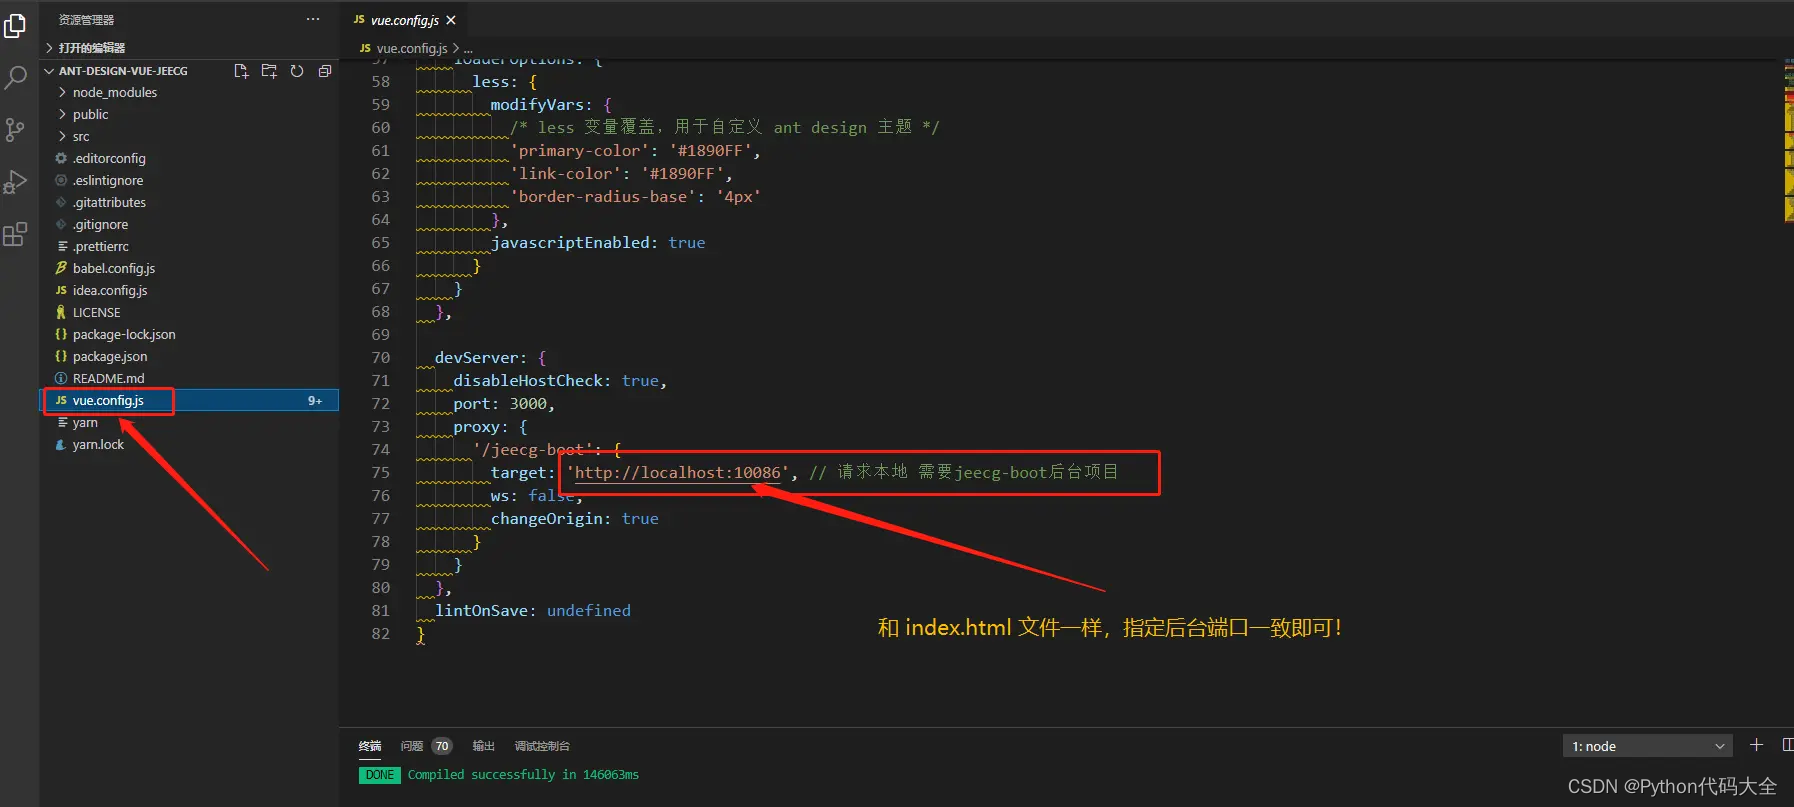Click the problems count badge 70
This screenshot has width=1794, height=807.
pos(442,746)
